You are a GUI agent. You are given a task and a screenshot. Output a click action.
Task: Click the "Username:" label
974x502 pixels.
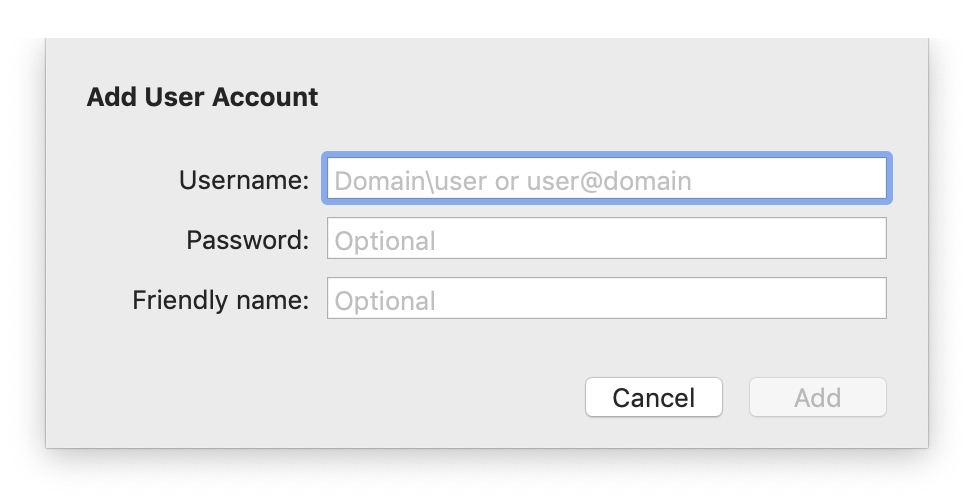244,180
